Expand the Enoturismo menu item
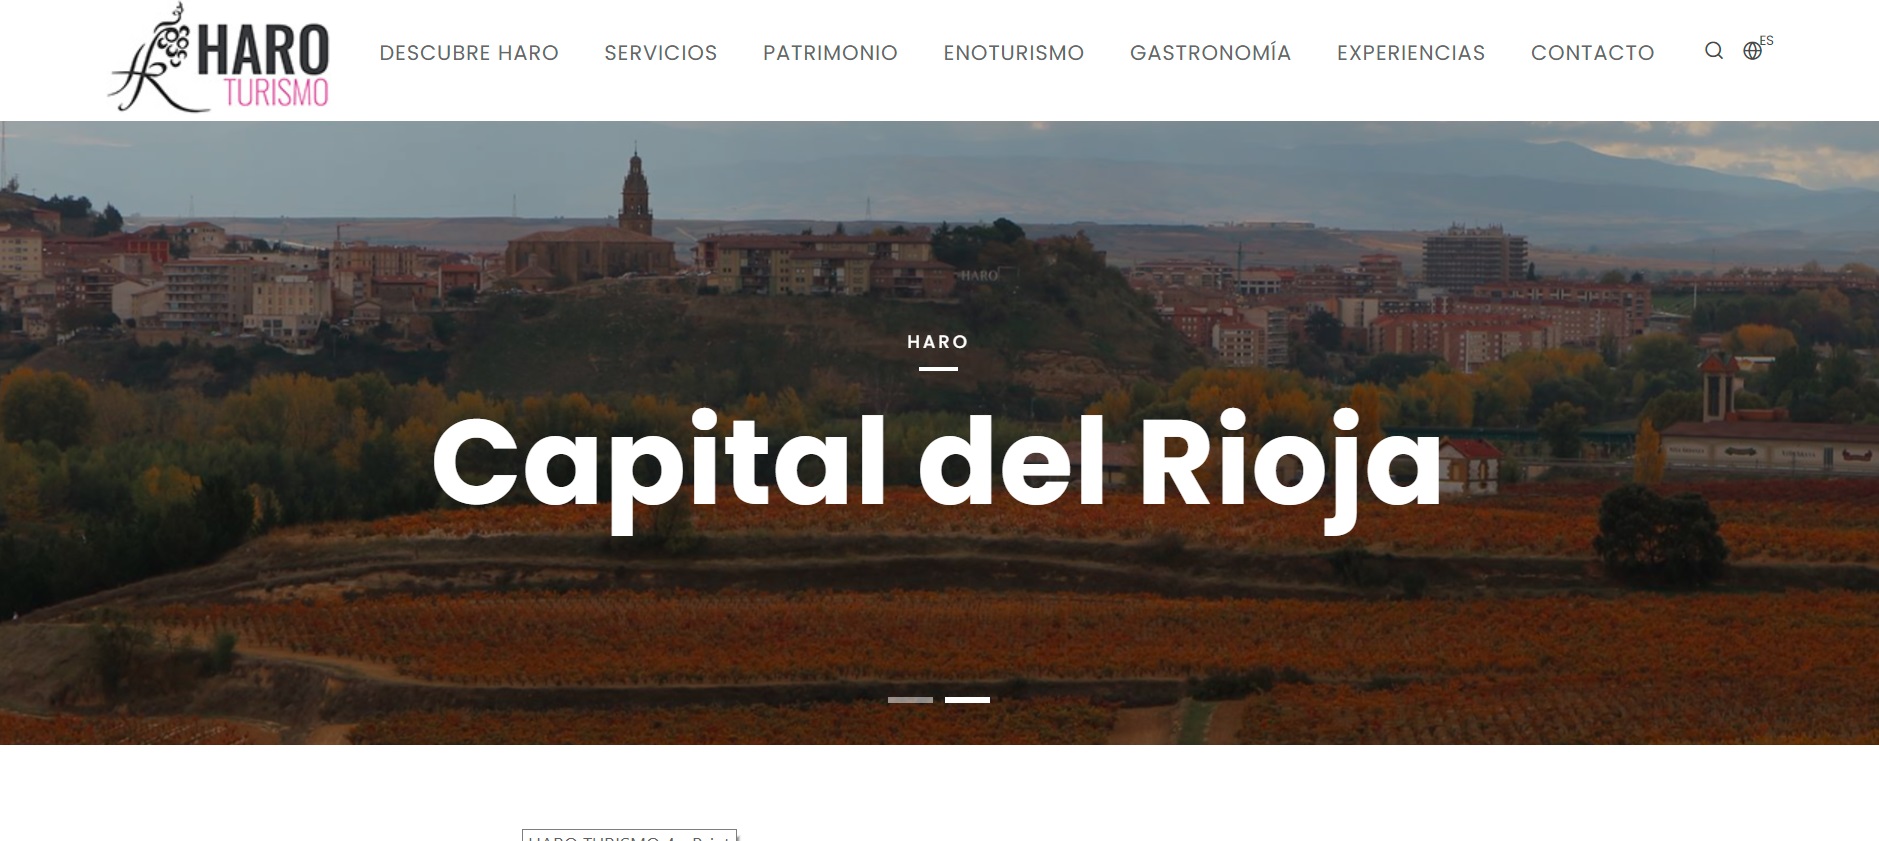The height and width of the screenshot is (841, 1879). tap(1013, 53)
